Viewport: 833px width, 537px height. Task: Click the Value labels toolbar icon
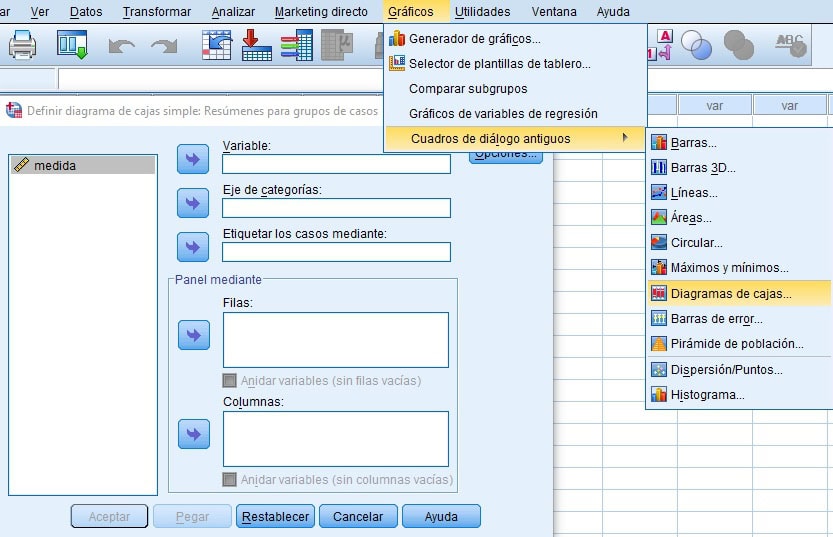[x=660, y=45]
